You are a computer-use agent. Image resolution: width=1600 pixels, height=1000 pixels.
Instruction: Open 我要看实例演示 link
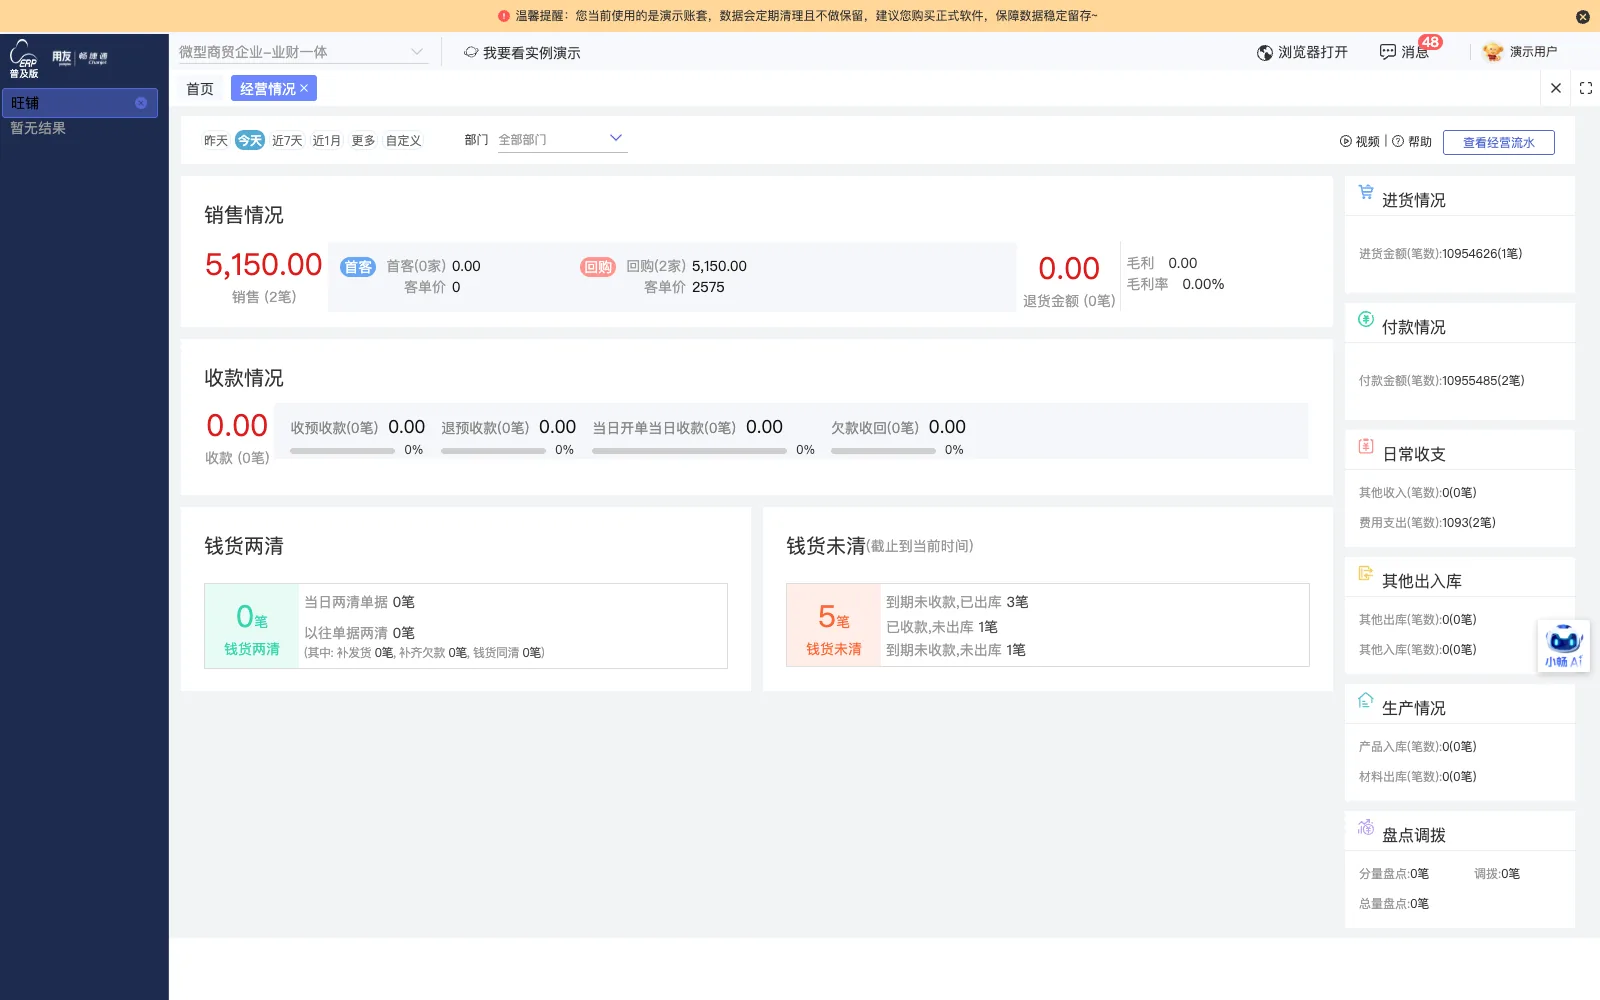click(522, 53)
